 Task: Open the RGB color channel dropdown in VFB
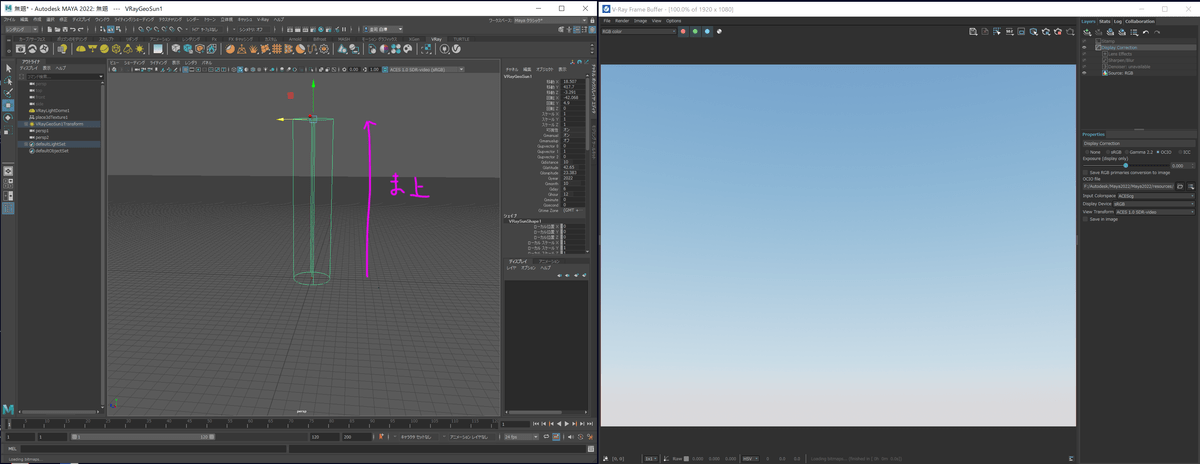coord(638,31)
